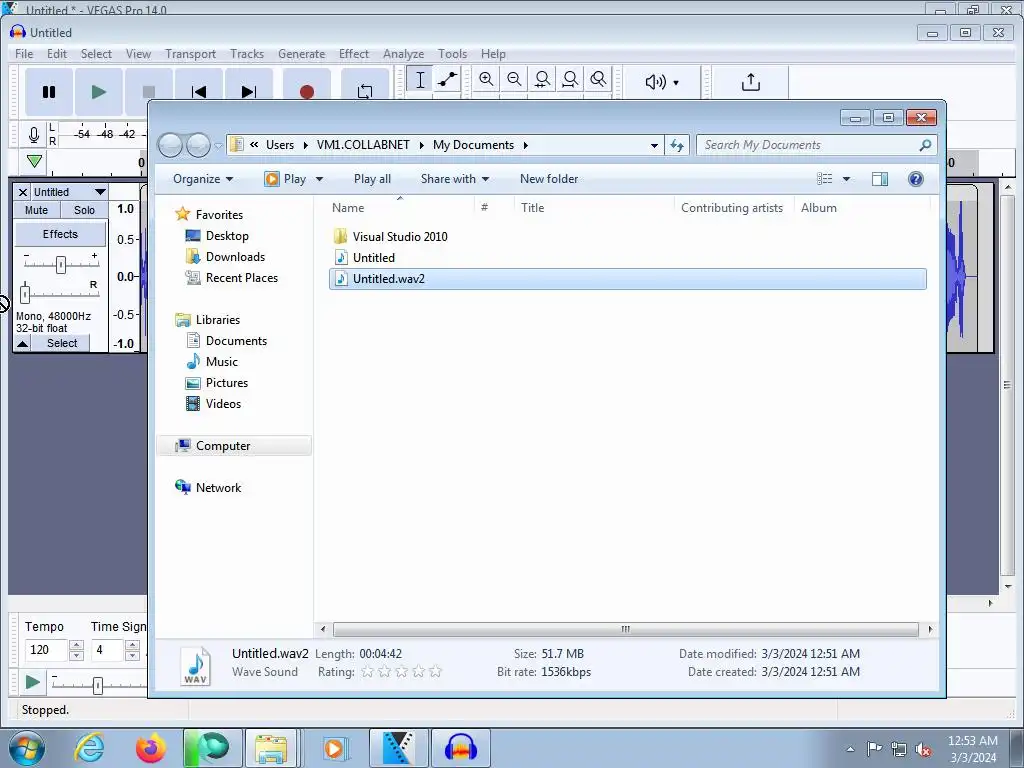The height and width of the screenshot is (768, 1024).
Task: Create a New folder
Action: coord(549,179)
